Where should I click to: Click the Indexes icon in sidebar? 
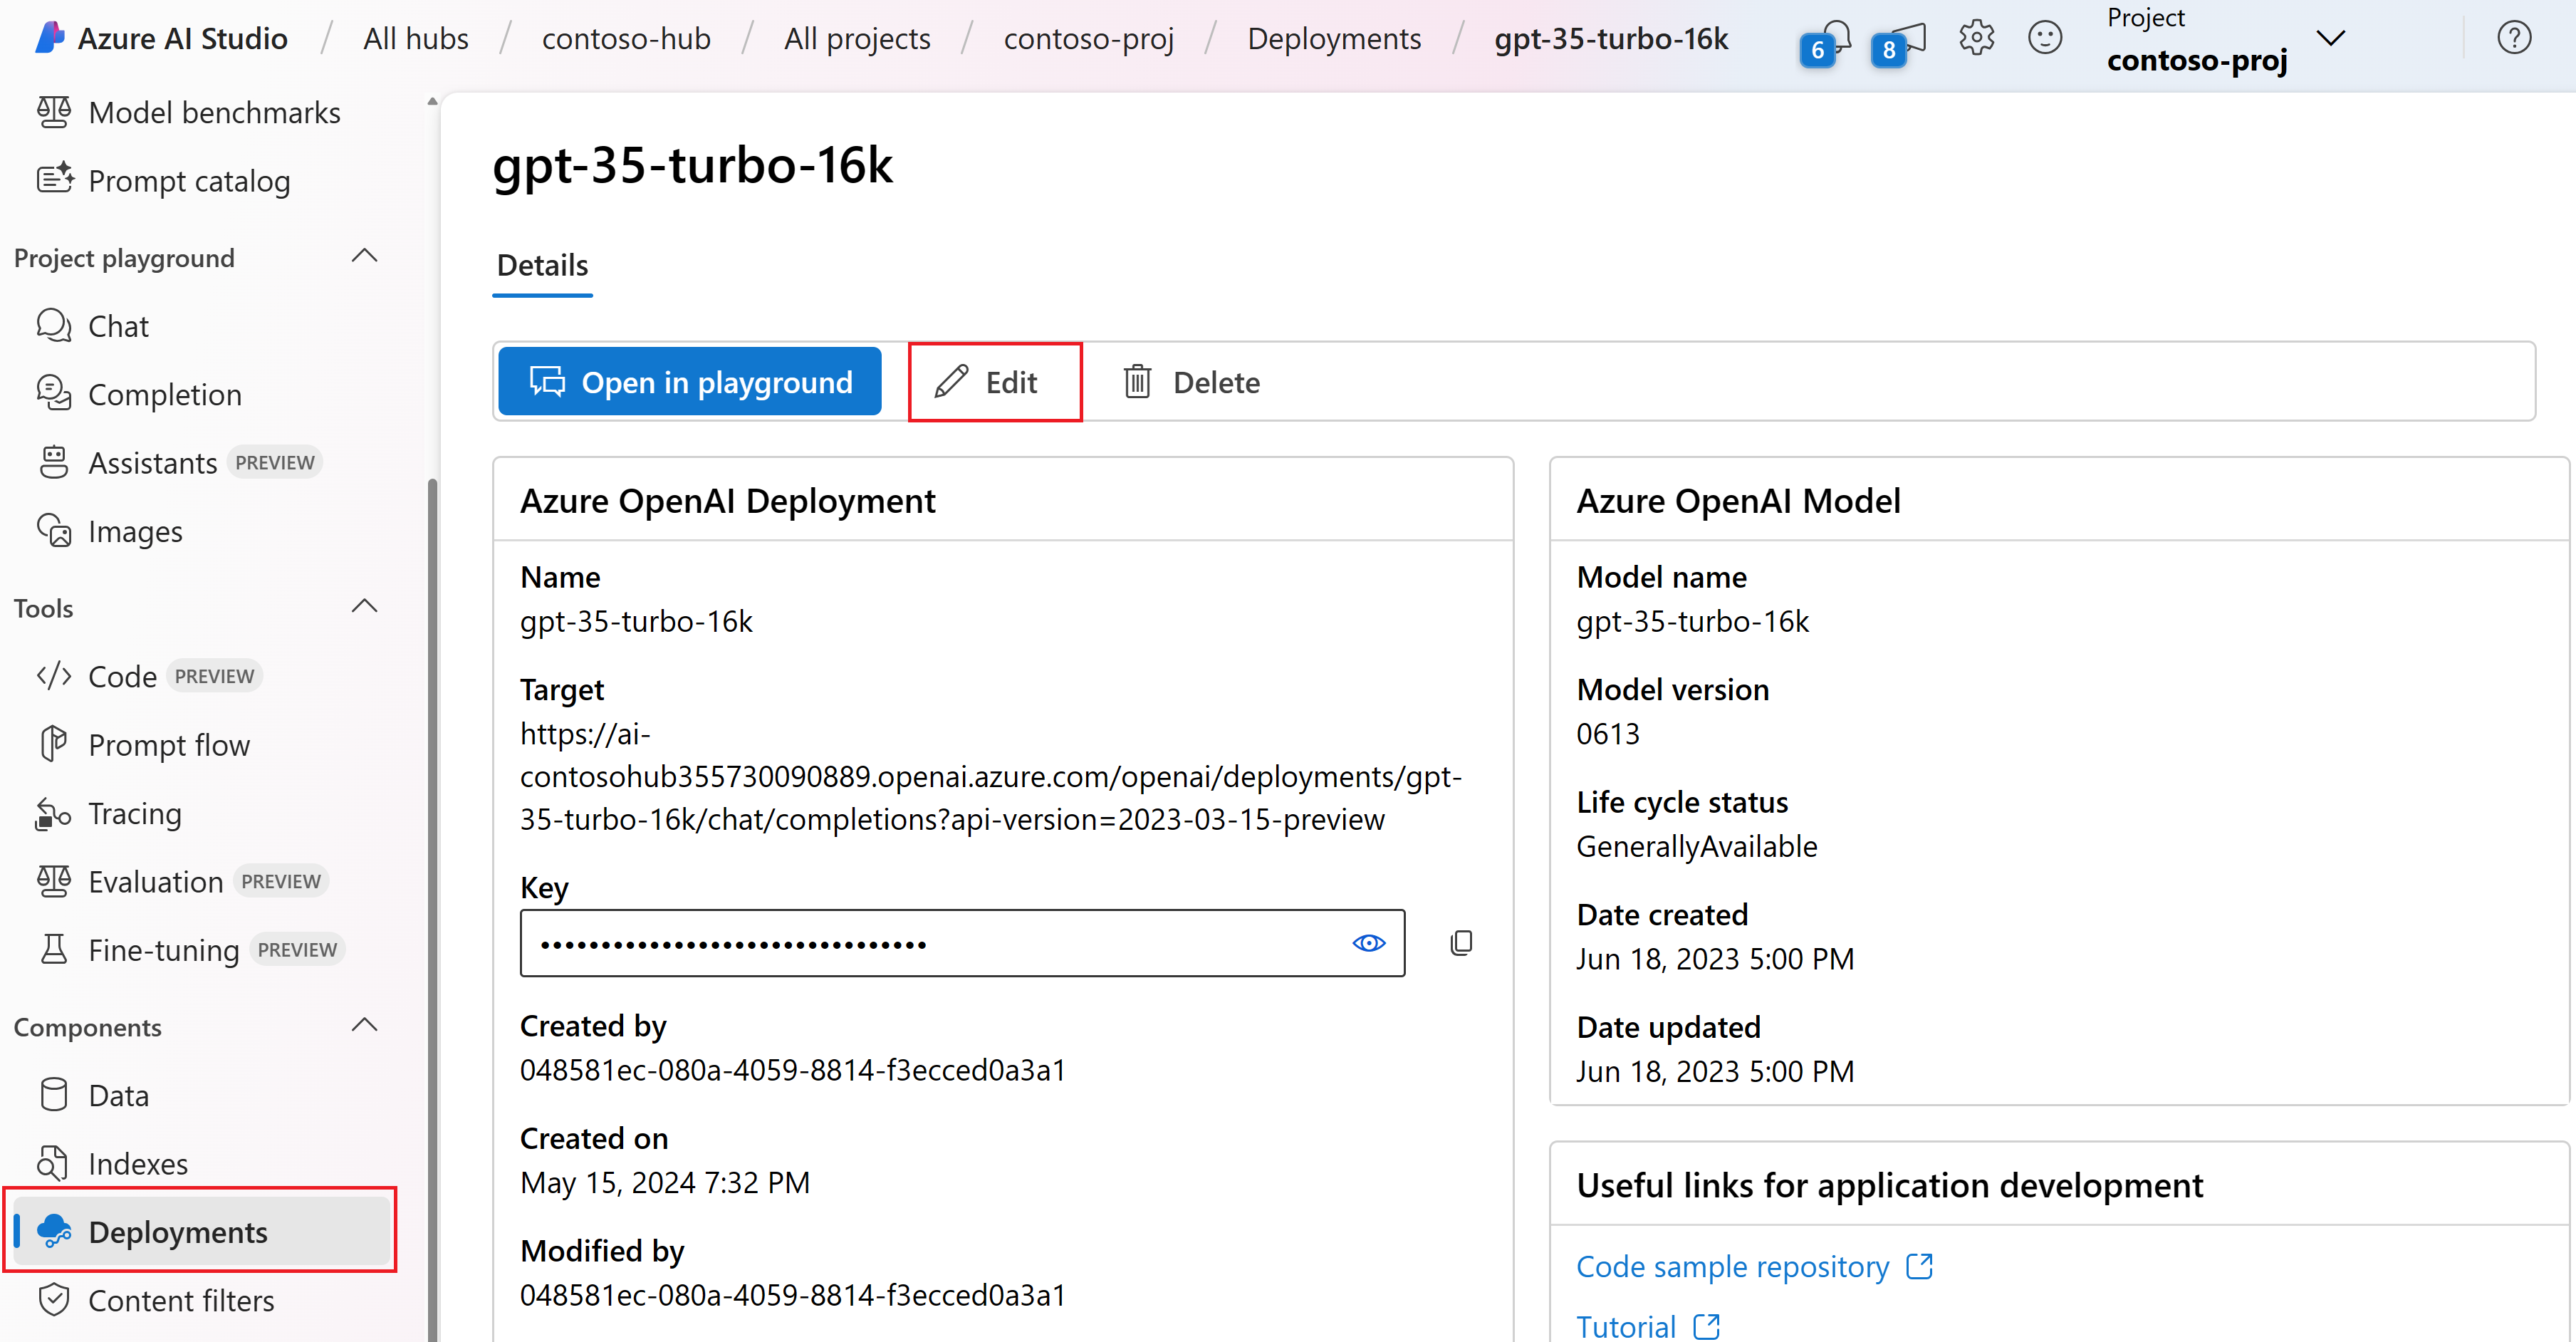[x=54, y=1163]
